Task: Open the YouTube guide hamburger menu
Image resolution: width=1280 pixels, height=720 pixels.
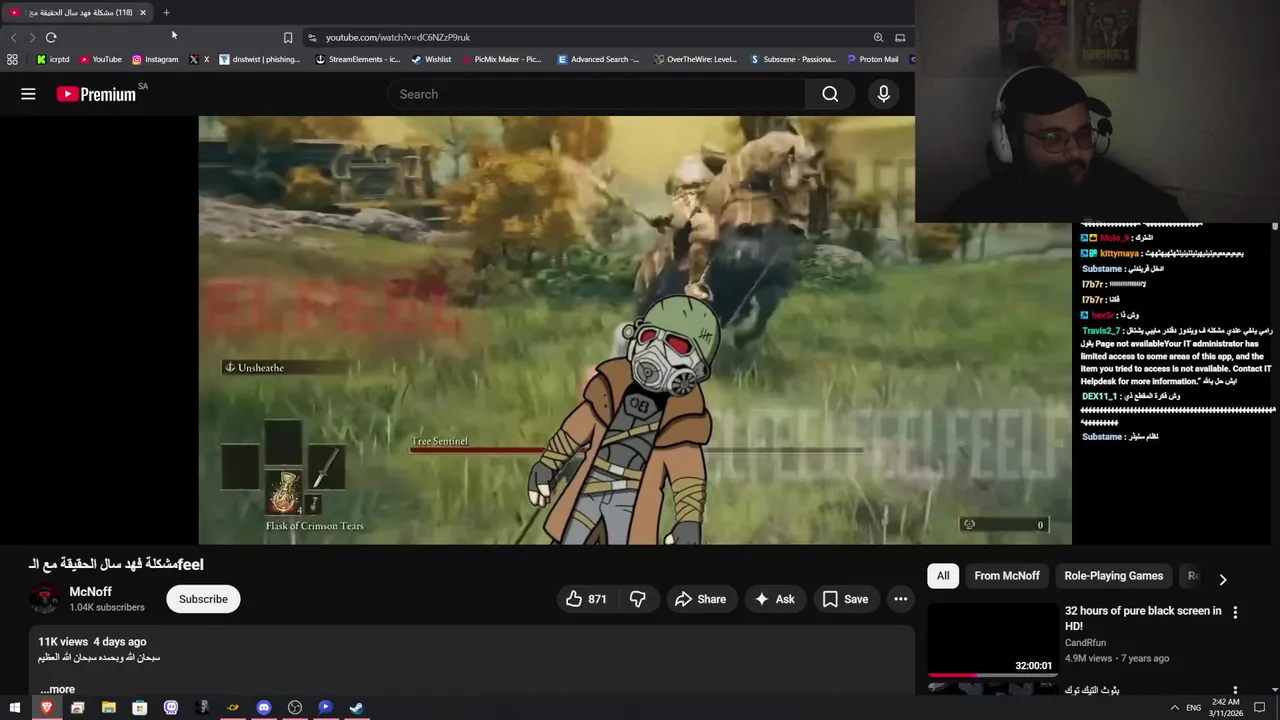Action: coord(28,94)
